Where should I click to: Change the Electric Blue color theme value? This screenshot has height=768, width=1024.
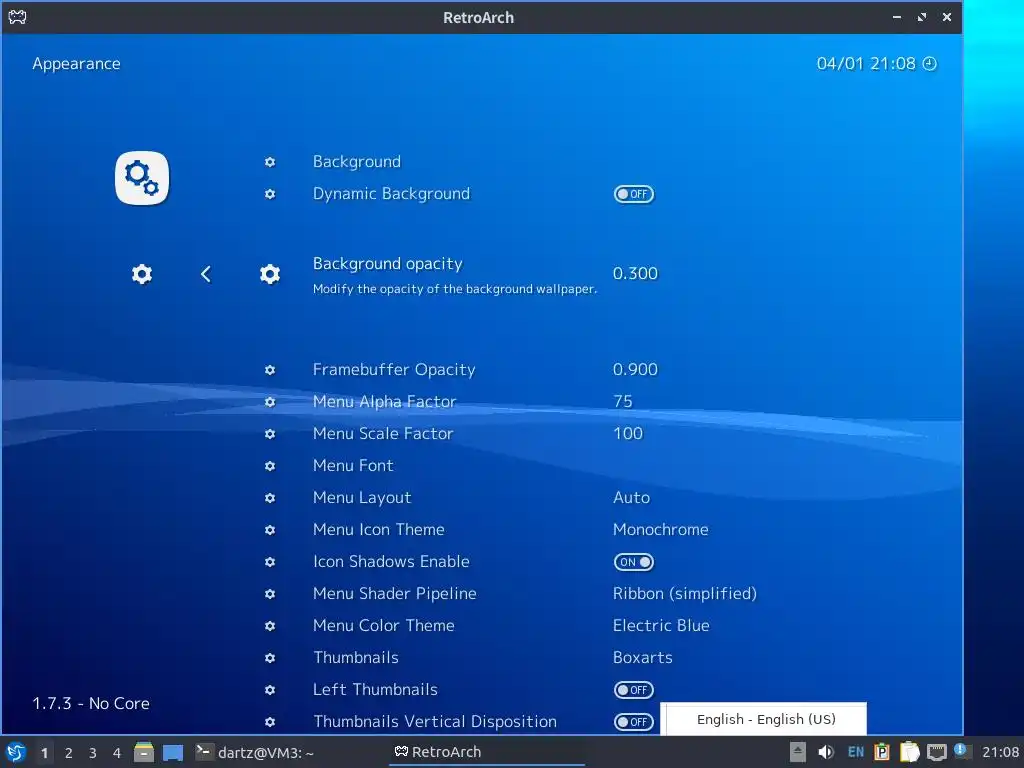(x=661, y=626)
